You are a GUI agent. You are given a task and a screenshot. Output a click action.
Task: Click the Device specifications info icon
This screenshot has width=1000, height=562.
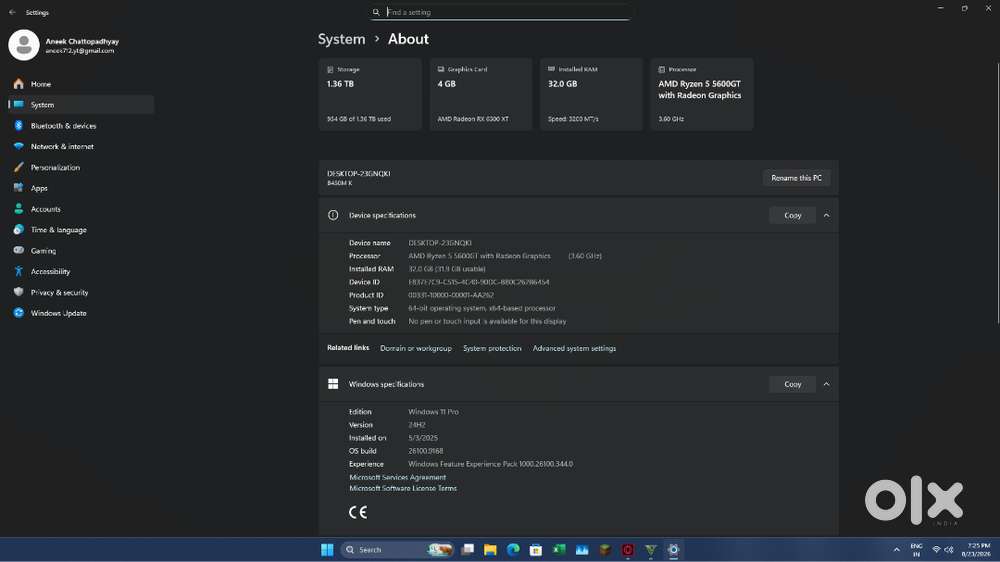tap(333, 215)
